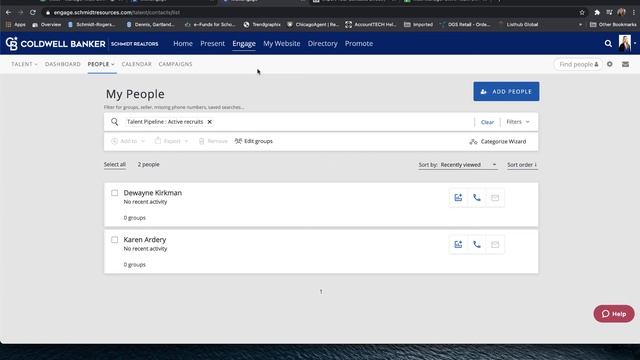The image size is (640, 360).
Task: Open the settings gear icon
Action: 609,64
